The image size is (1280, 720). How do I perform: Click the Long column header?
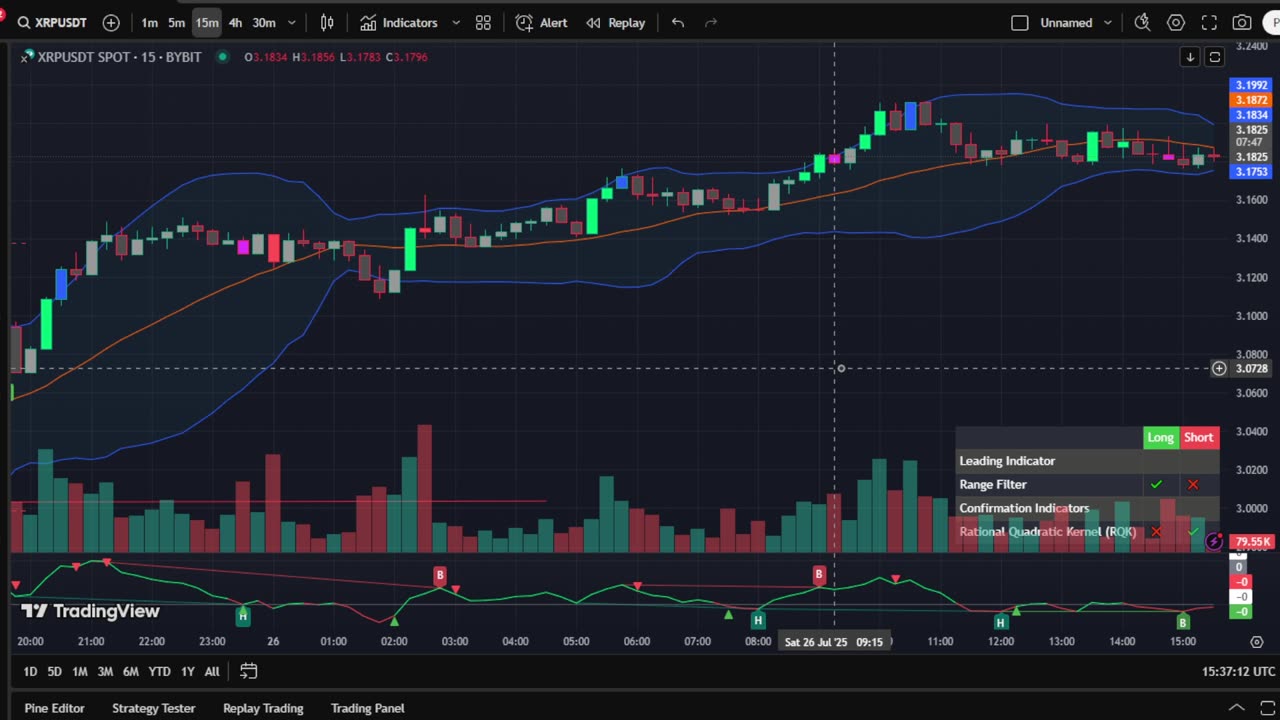(x=1160, y=437)
